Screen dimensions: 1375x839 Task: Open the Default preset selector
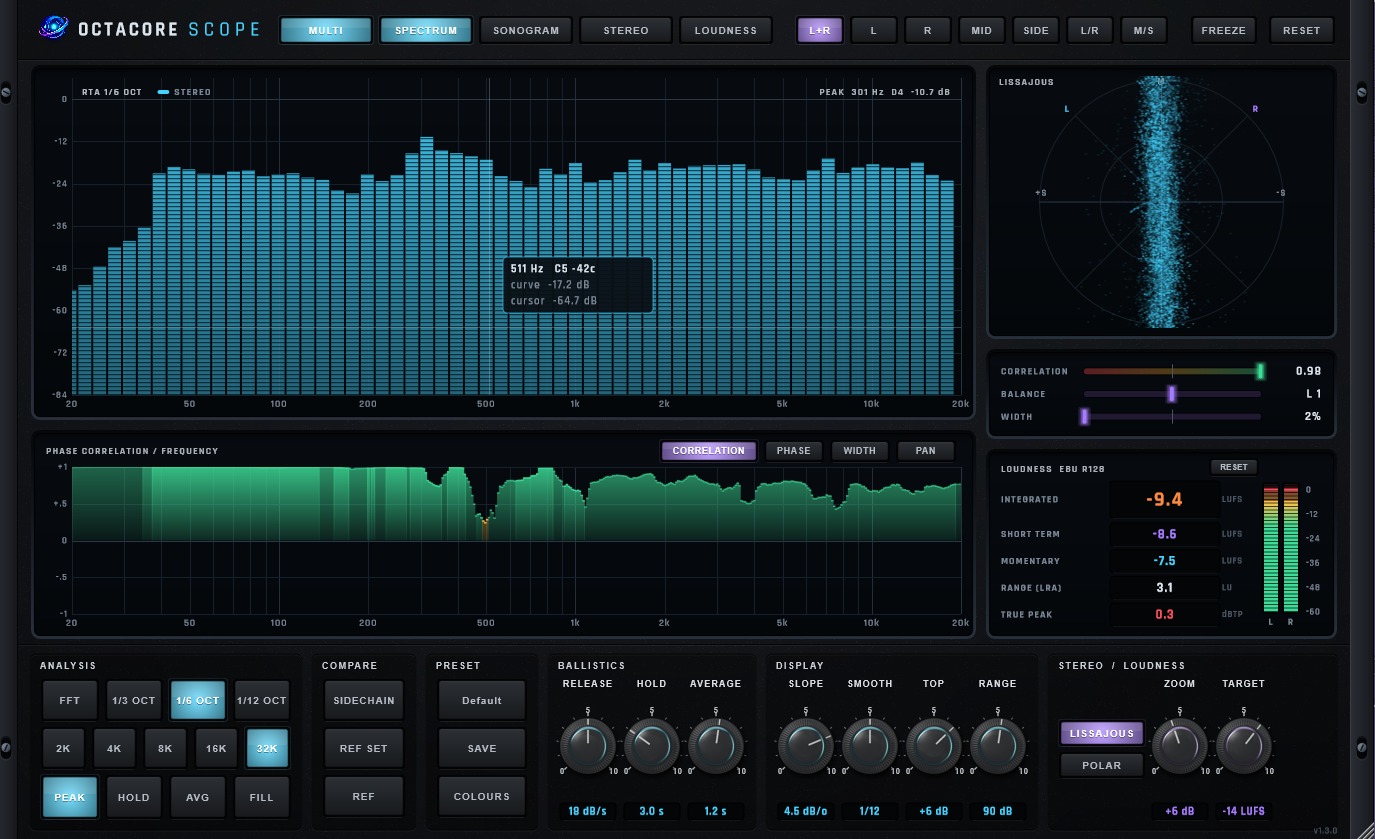pos(482,700)
